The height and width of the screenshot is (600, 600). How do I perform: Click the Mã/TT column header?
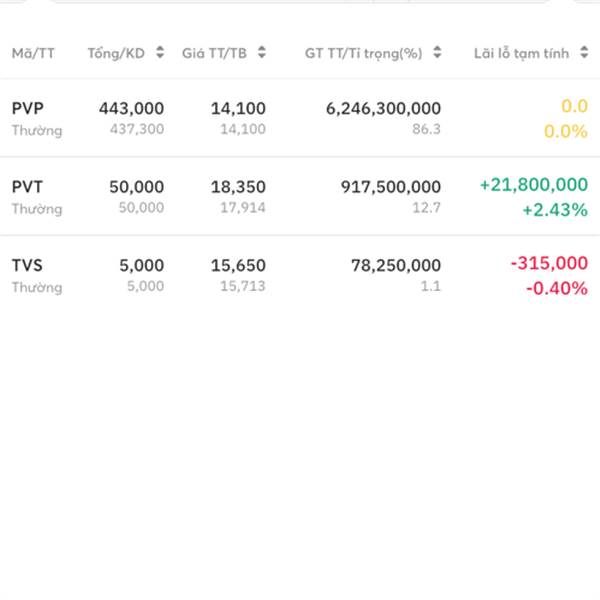[x=33, y=53]
